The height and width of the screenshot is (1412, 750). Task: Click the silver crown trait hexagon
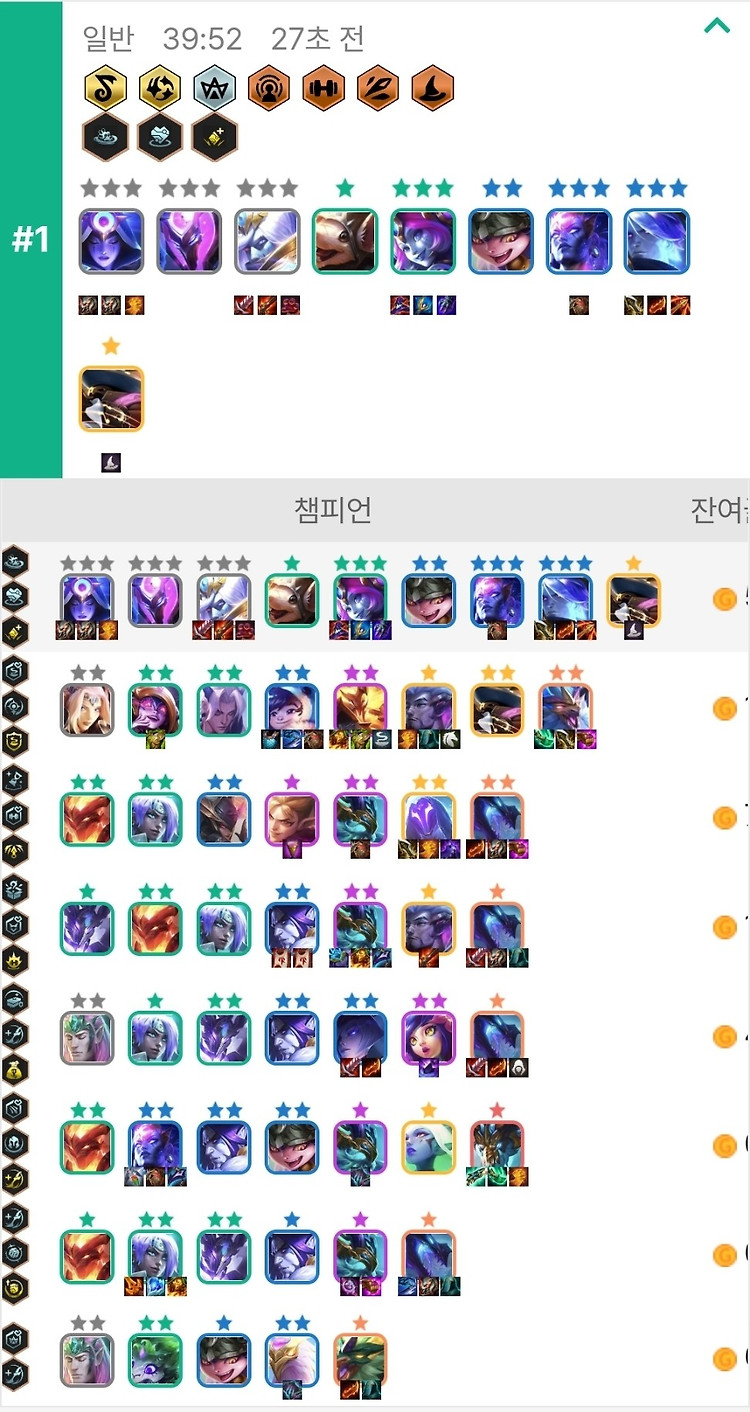pyautogui.click(x=214, y=88)
